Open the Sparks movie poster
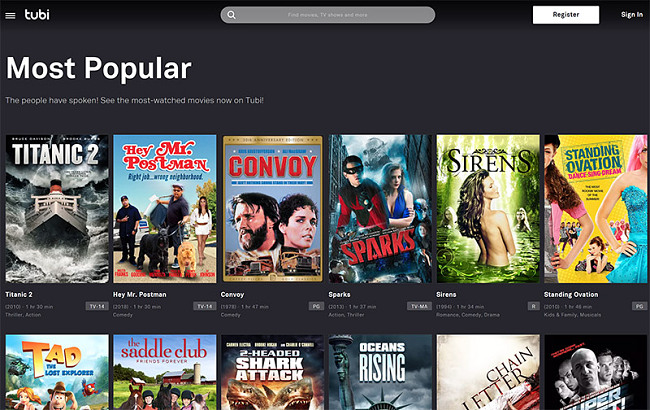The image size is (650, 410). tap(380, 209)
